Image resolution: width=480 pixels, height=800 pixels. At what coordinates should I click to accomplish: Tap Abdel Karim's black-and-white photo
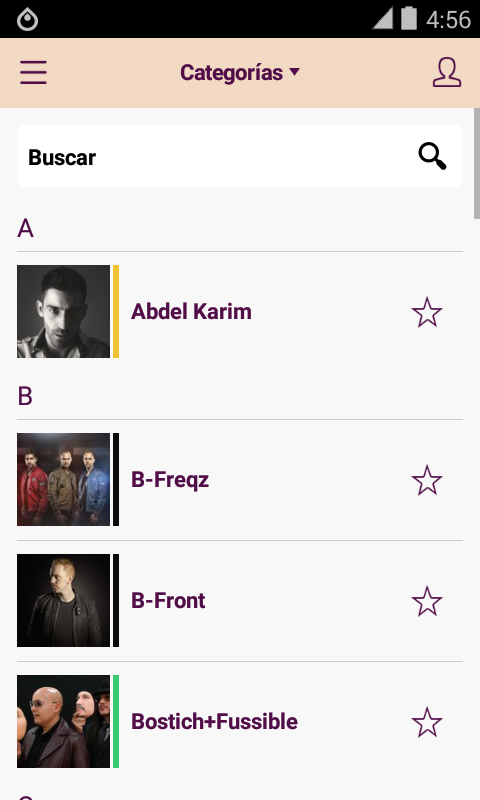pyautogui.click(x=63, y=311)
